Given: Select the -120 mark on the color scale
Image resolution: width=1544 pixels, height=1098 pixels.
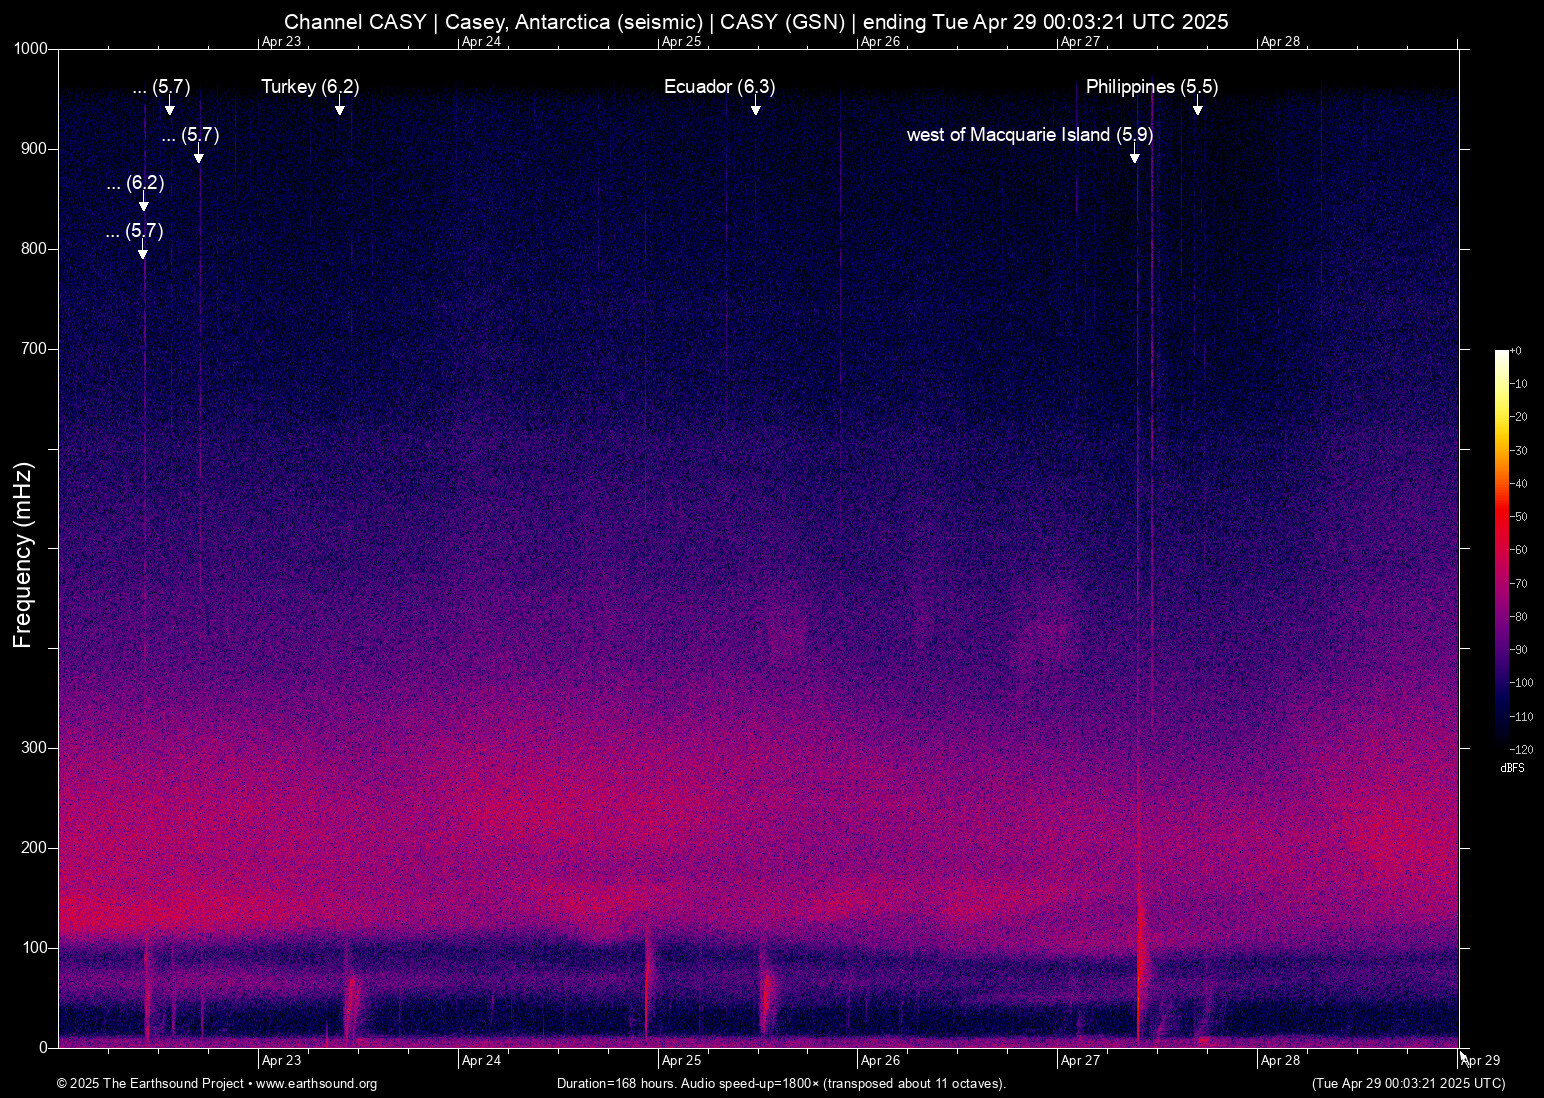Looking at the screenshot, I should coord(1521,749).
